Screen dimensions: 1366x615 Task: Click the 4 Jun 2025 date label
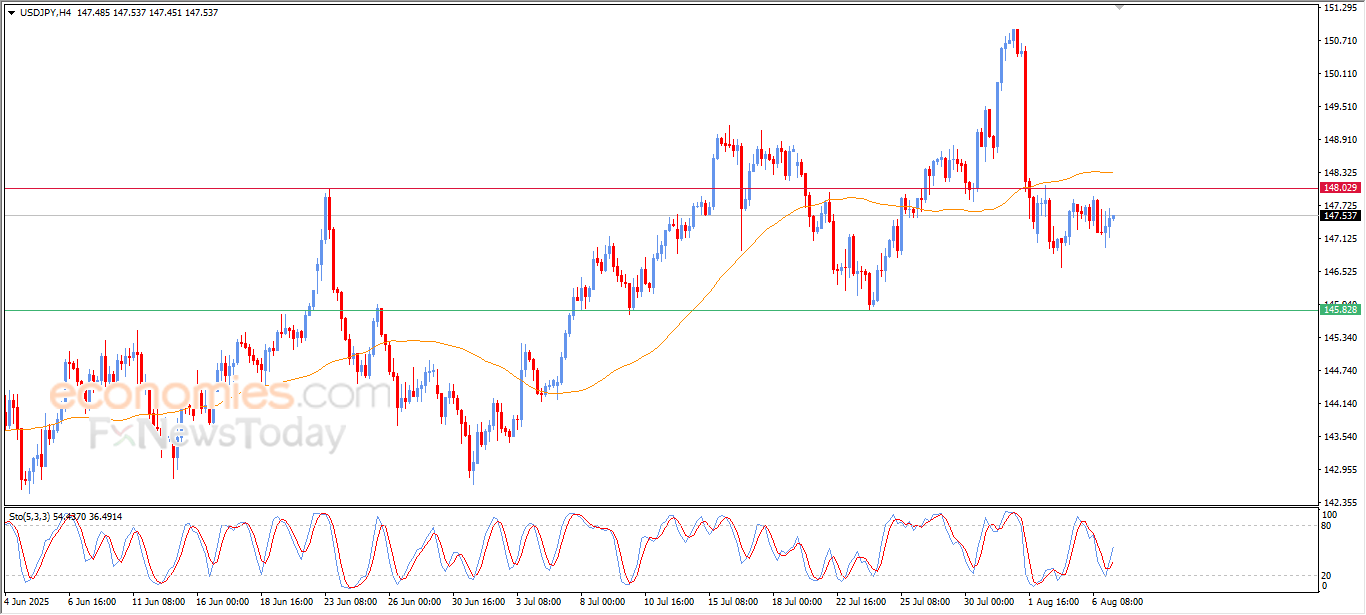coord(26,603)
